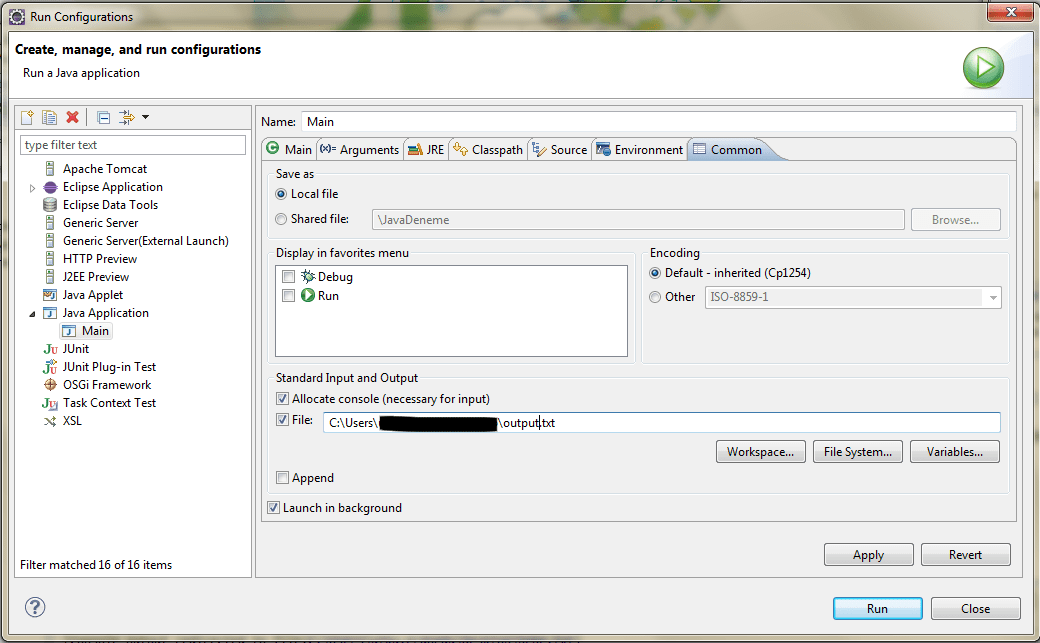Screen dimensions: 1040x643
Task: Click the OSGi Framework icon
Action: click(x=50, y=385)
